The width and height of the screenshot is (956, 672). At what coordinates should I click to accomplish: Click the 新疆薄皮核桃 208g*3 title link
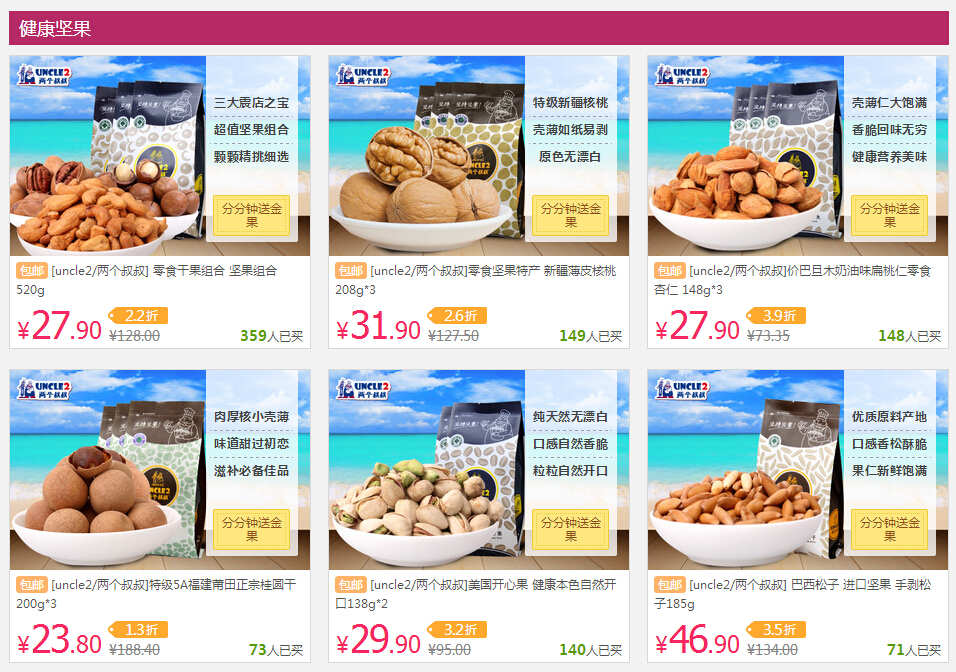(x=476, y=280)
